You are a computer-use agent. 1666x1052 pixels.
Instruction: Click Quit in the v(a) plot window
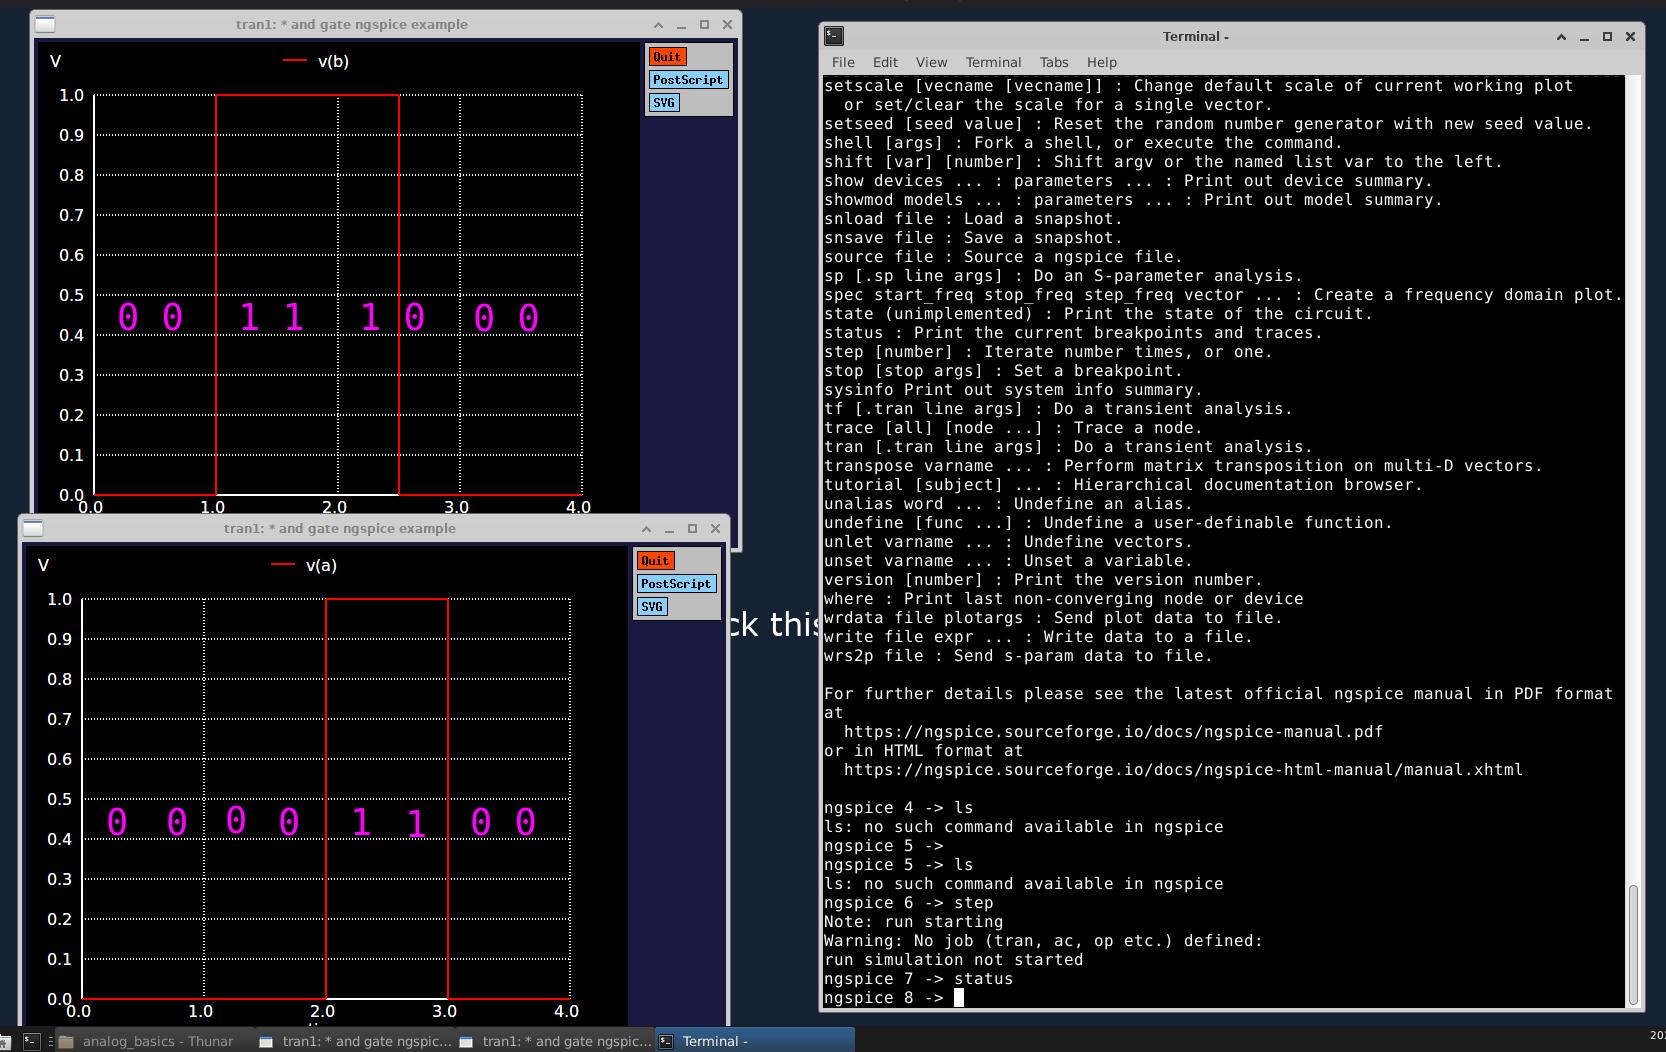(655, 561)
